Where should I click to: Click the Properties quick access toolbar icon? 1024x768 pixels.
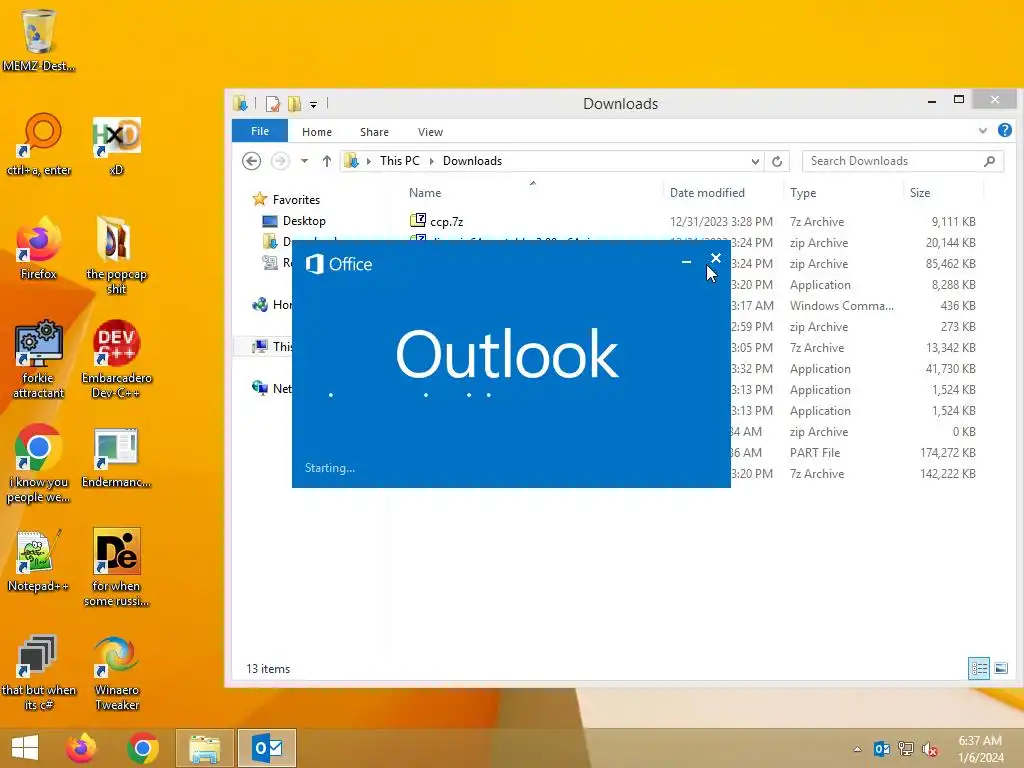coord(272,103)
